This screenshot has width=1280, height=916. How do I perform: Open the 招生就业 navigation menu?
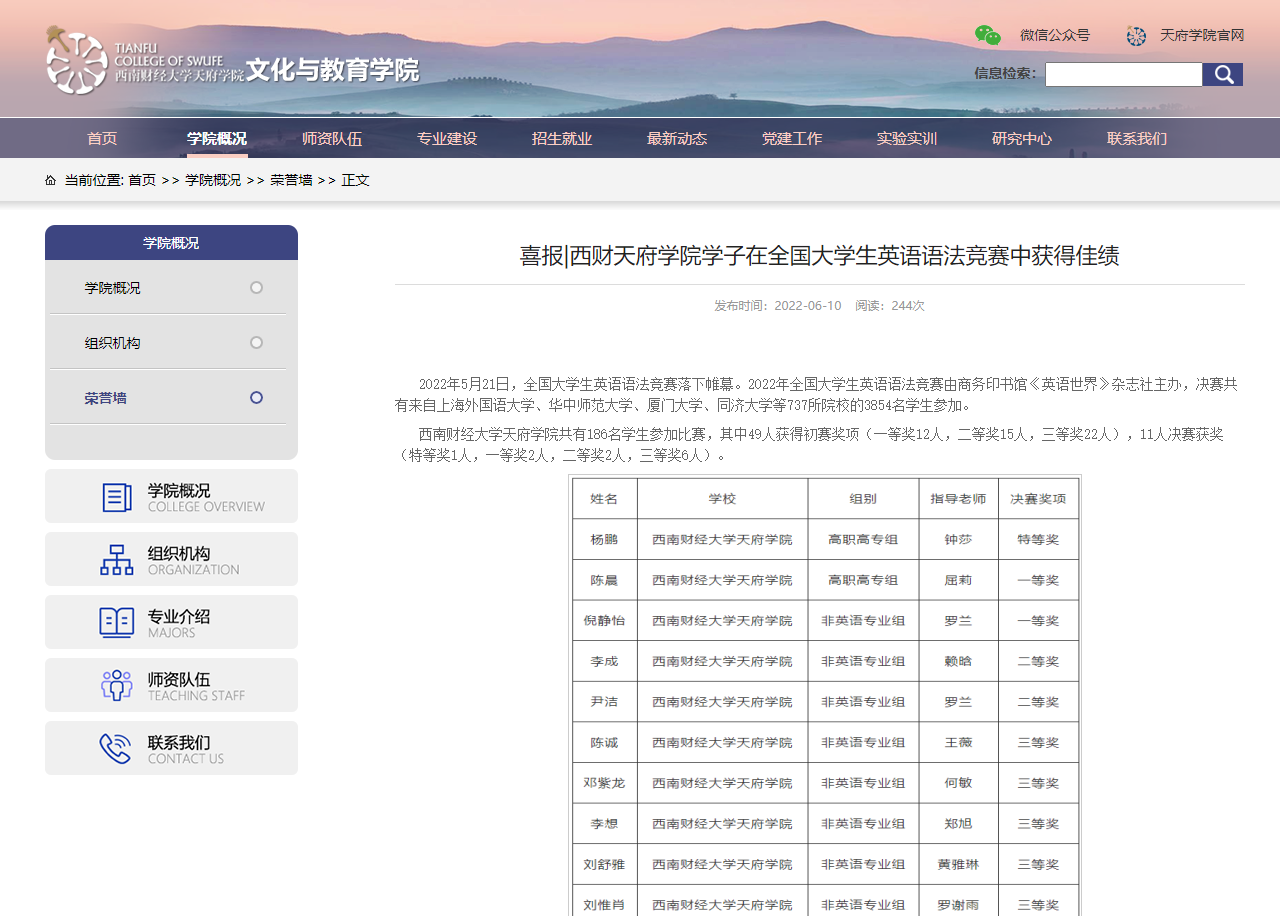click(562, 139)
